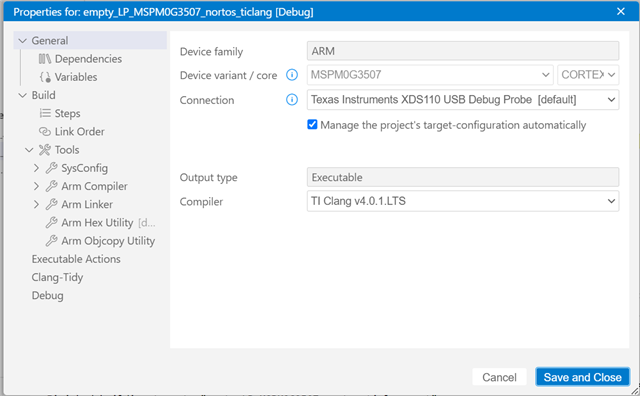
Task: Click the Arm Objcopy Utility wrench icon
Action: [x=51, y=241]
